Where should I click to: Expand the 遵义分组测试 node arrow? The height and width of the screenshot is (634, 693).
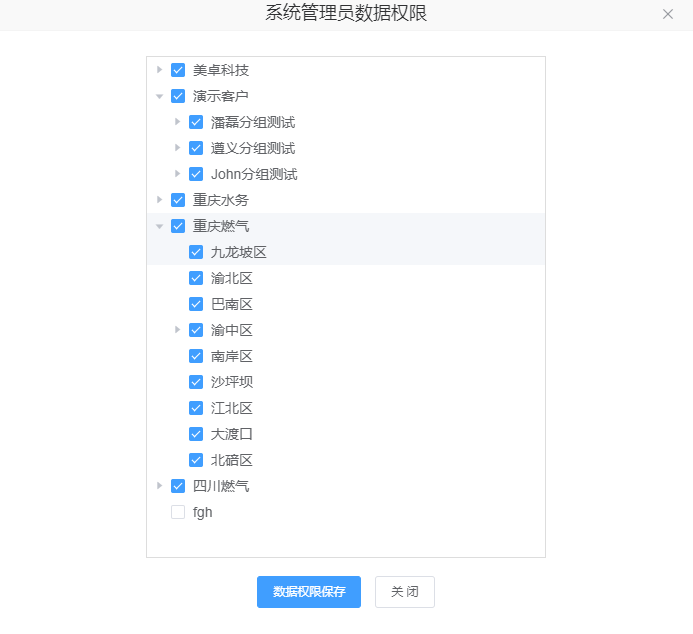[177, 148]
